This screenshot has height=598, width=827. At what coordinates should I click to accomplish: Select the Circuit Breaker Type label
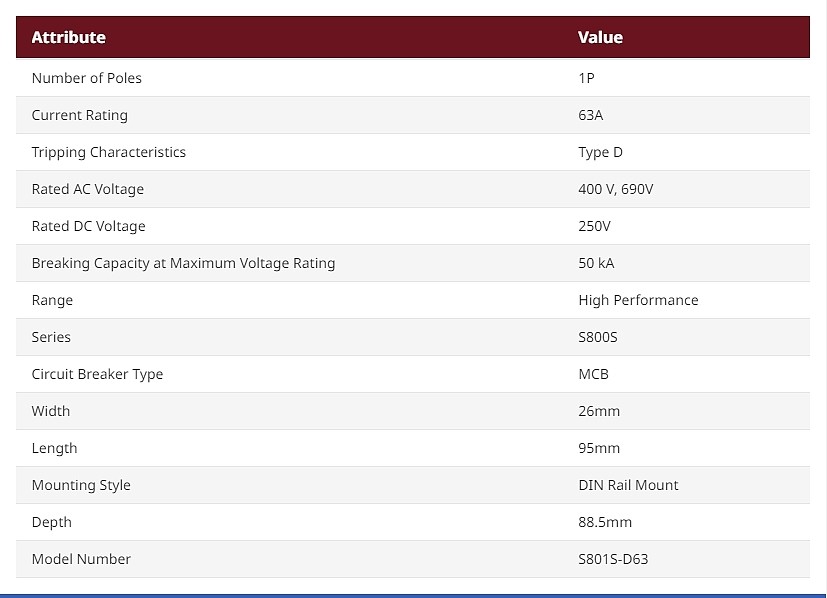pyautogui.click(x=98, y=374)
